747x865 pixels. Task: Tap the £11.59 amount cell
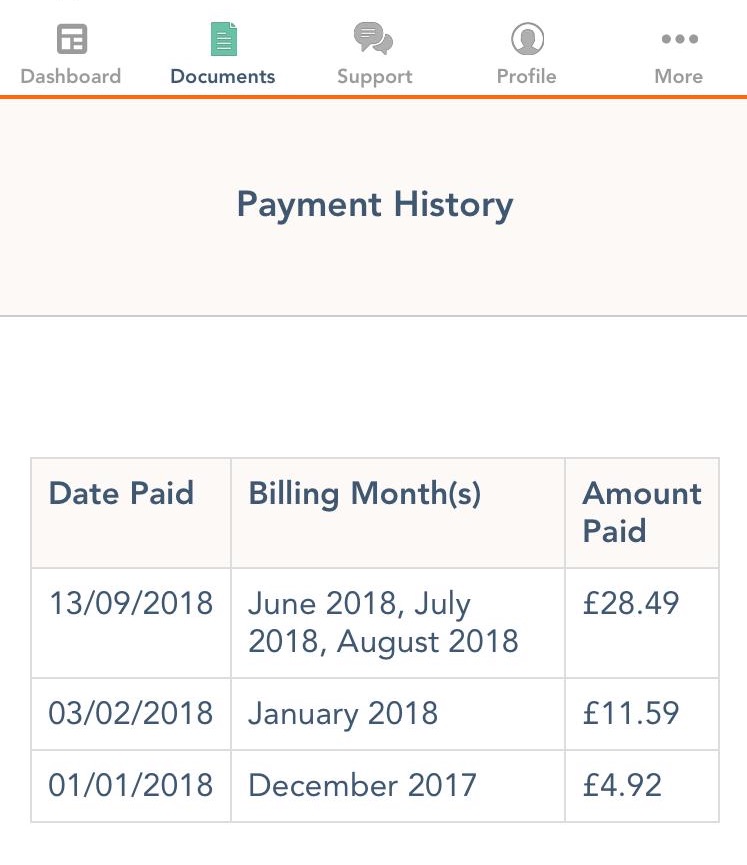642,714
